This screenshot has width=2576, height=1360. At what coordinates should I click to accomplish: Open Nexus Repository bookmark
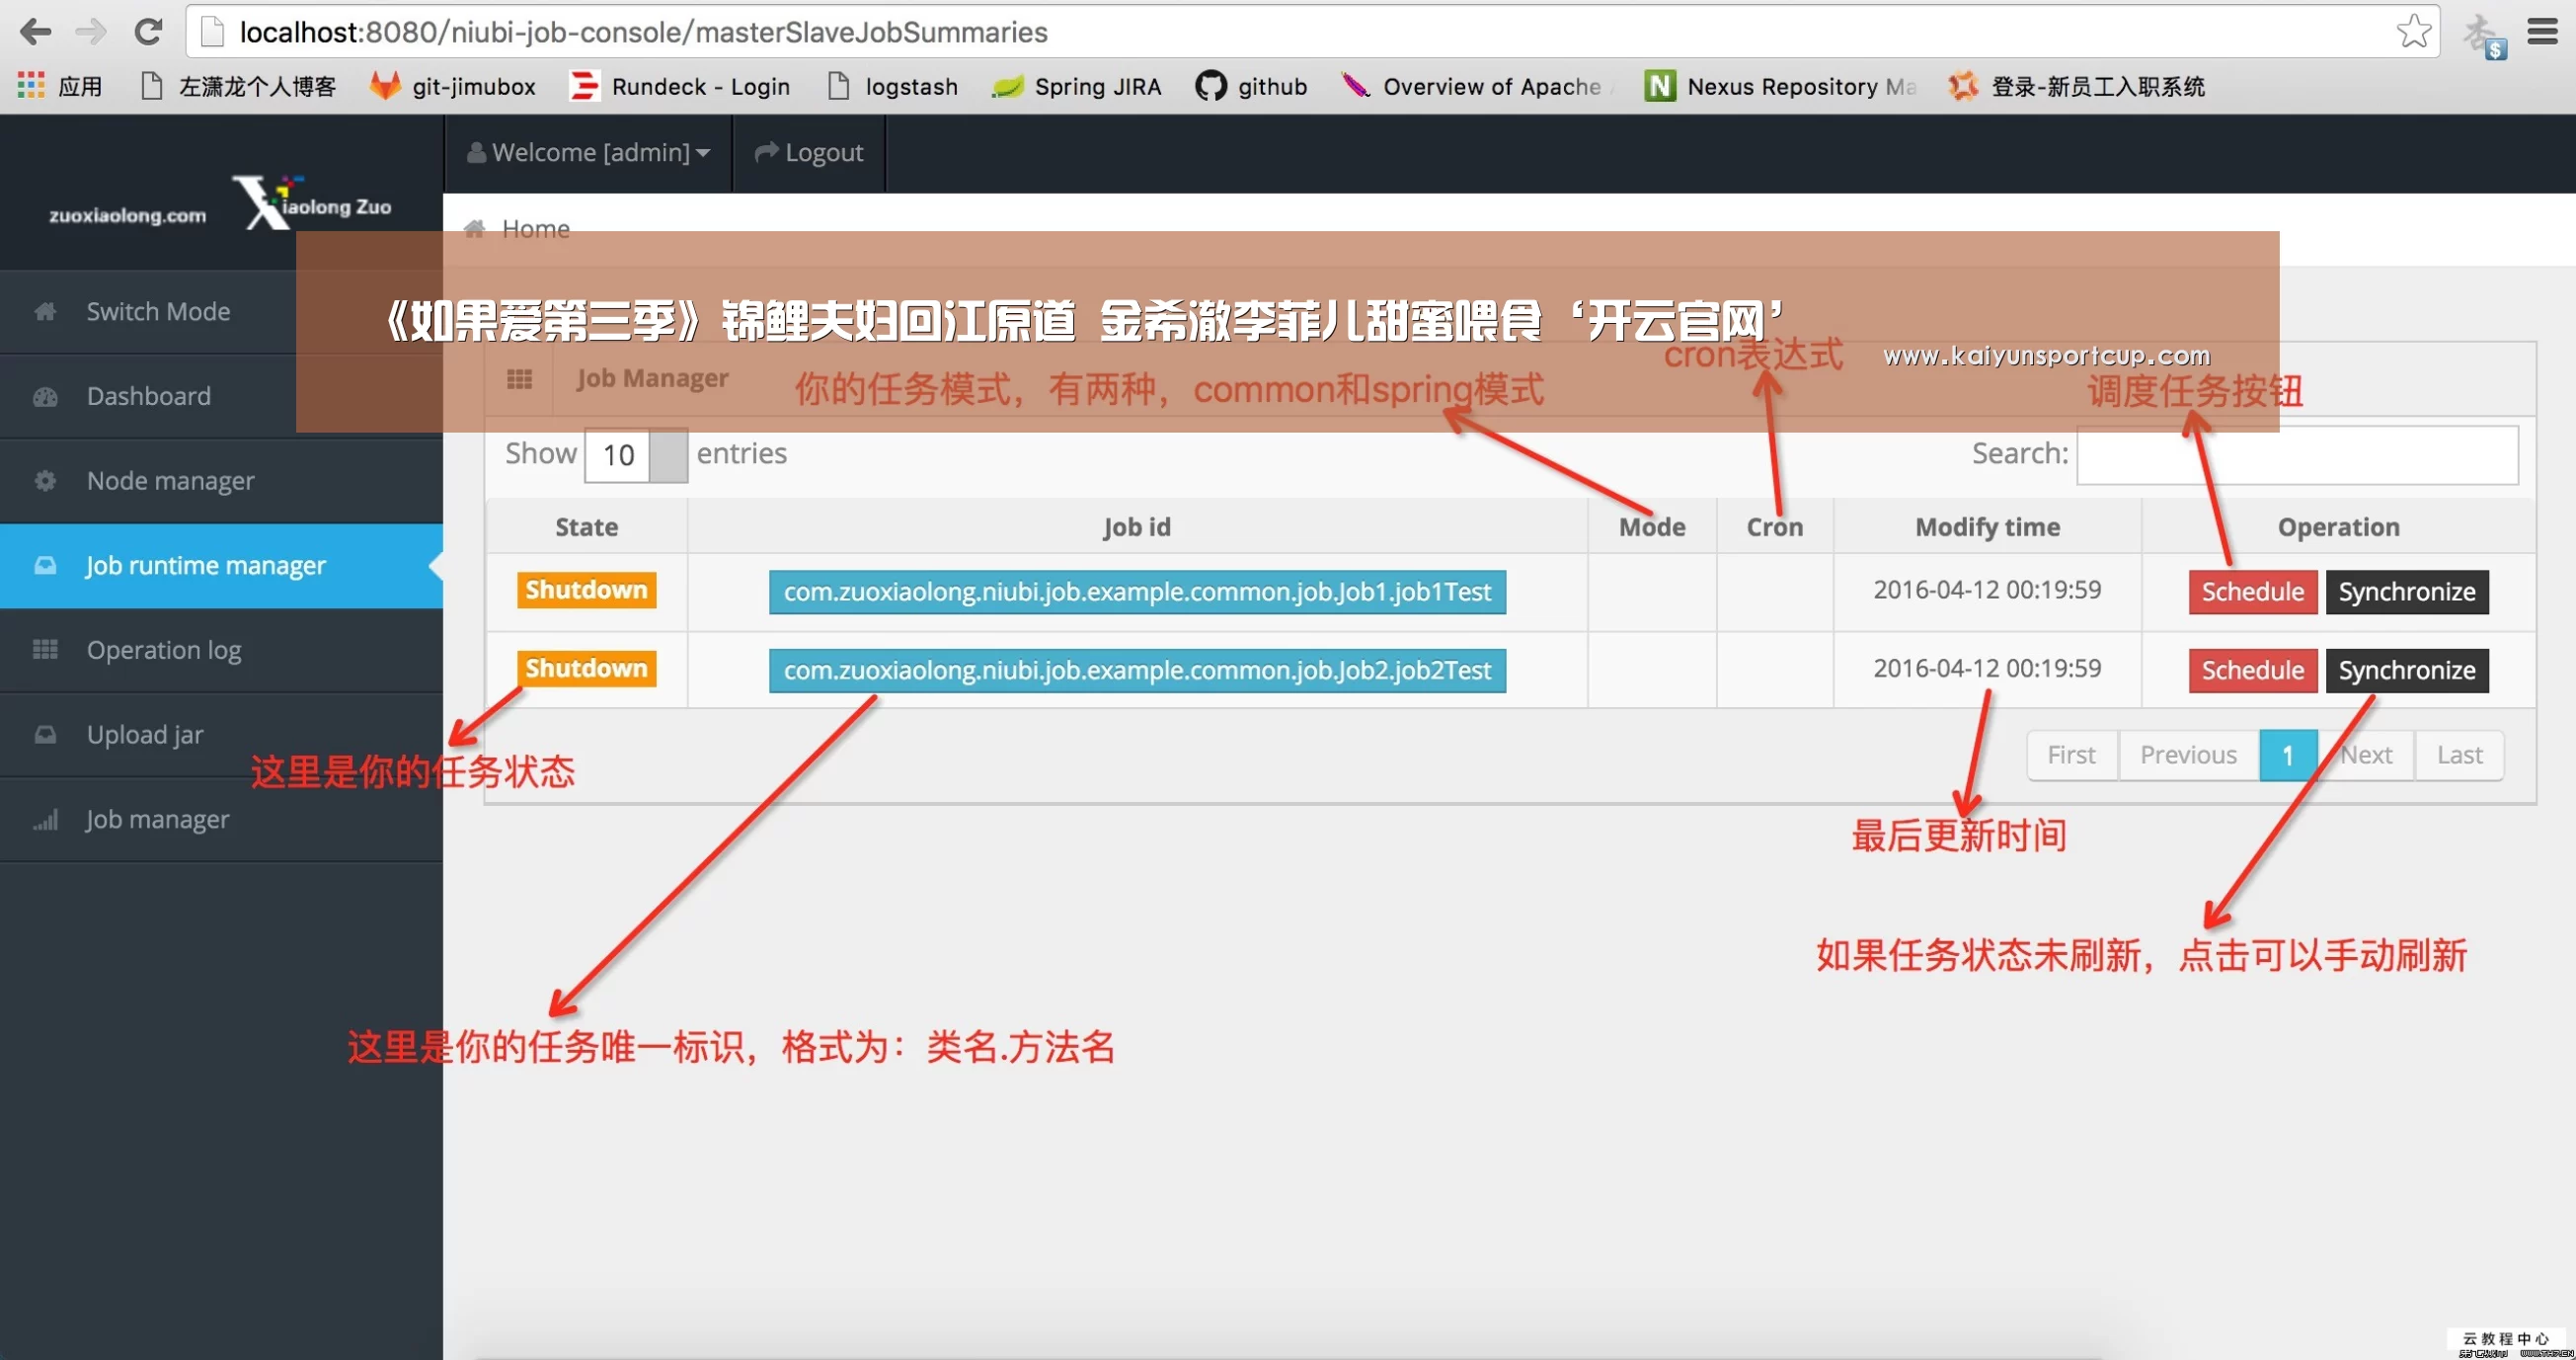coord(1780,86)
